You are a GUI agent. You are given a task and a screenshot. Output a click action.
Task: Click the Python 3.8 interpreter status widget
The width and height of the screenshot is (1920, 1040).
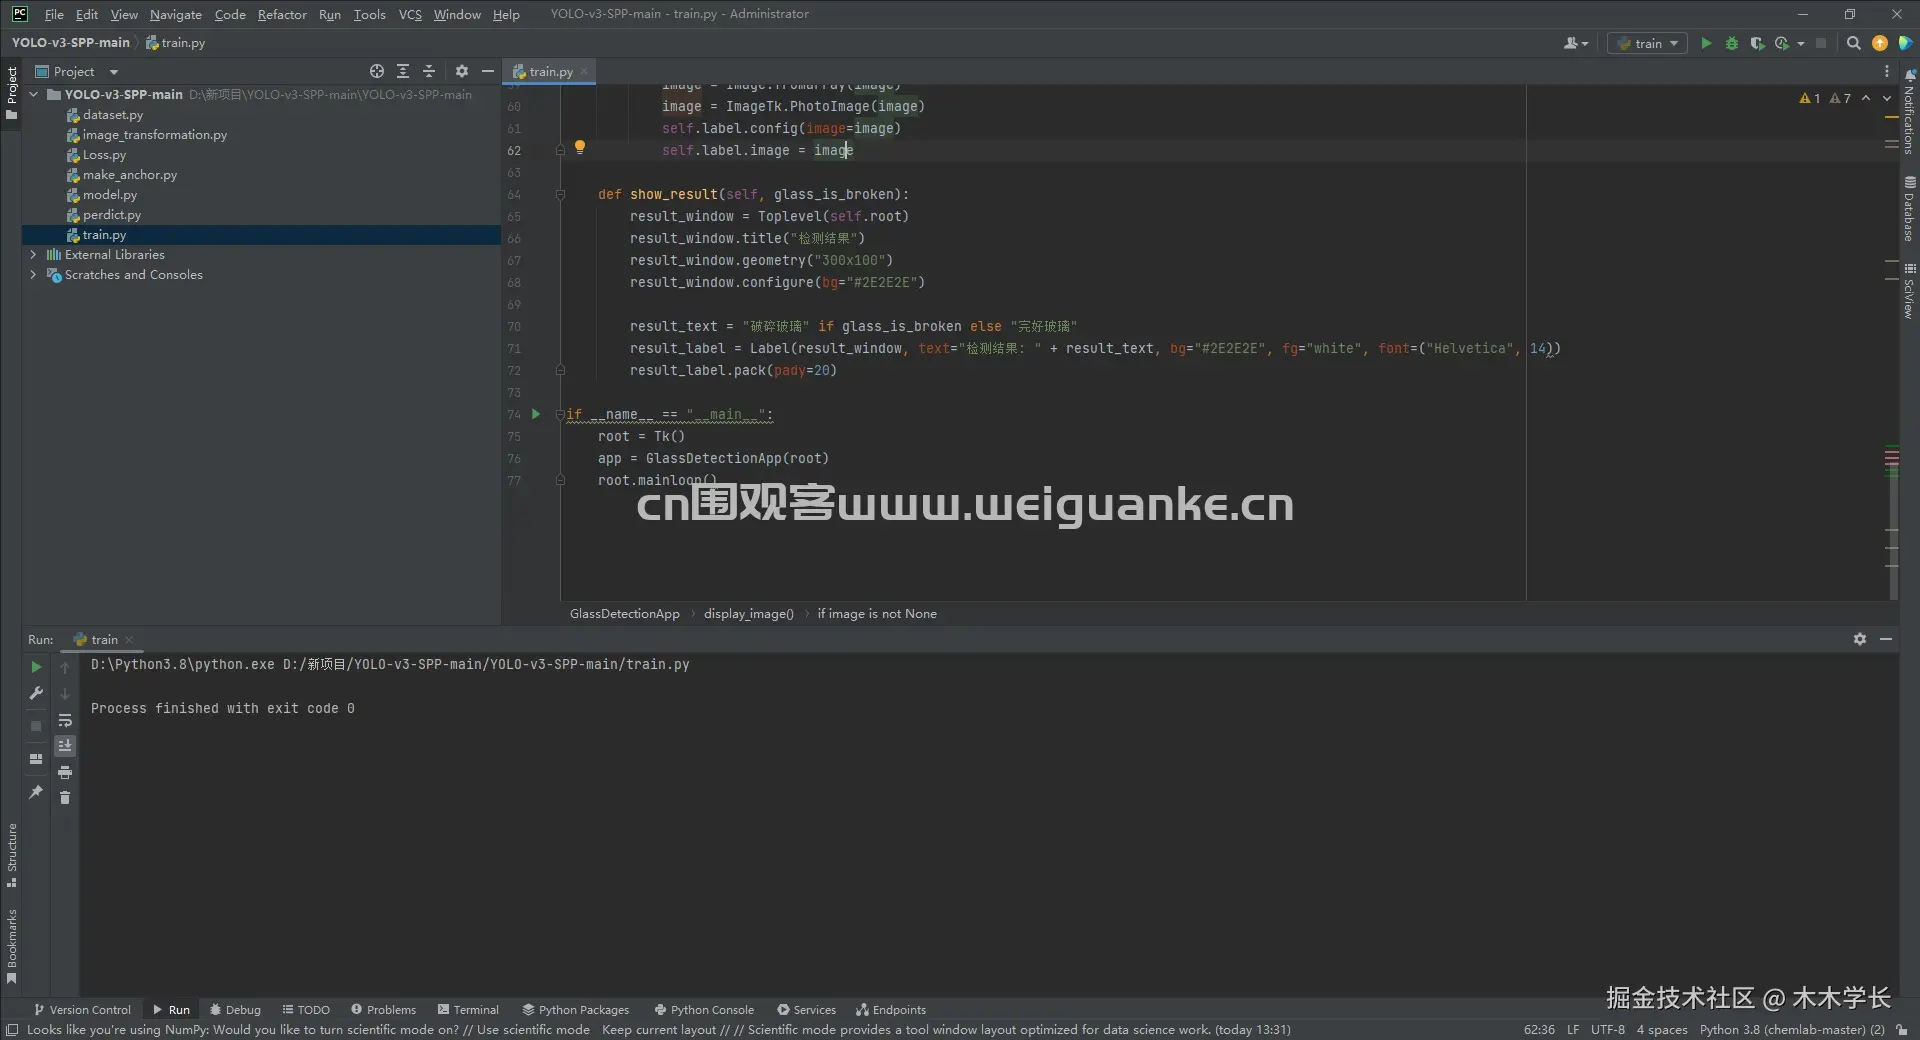tap(1791, 1029)
